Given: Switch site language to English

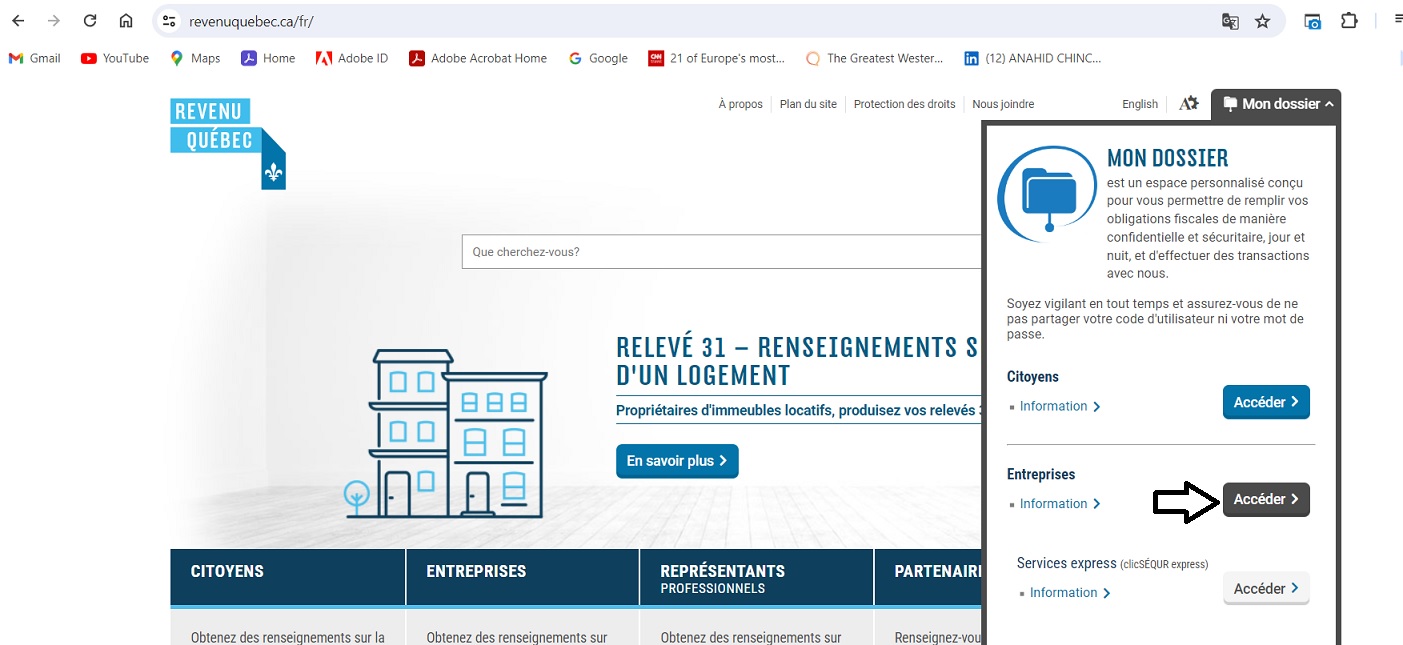Looking at the screenshot, I should tap(1139, 104).
